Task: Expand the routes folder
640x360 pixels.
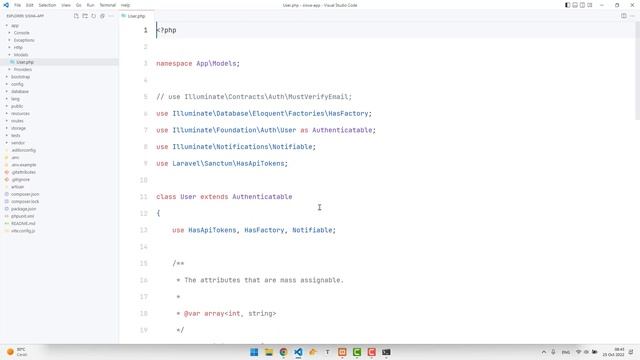Action: [x=17, y=121]
